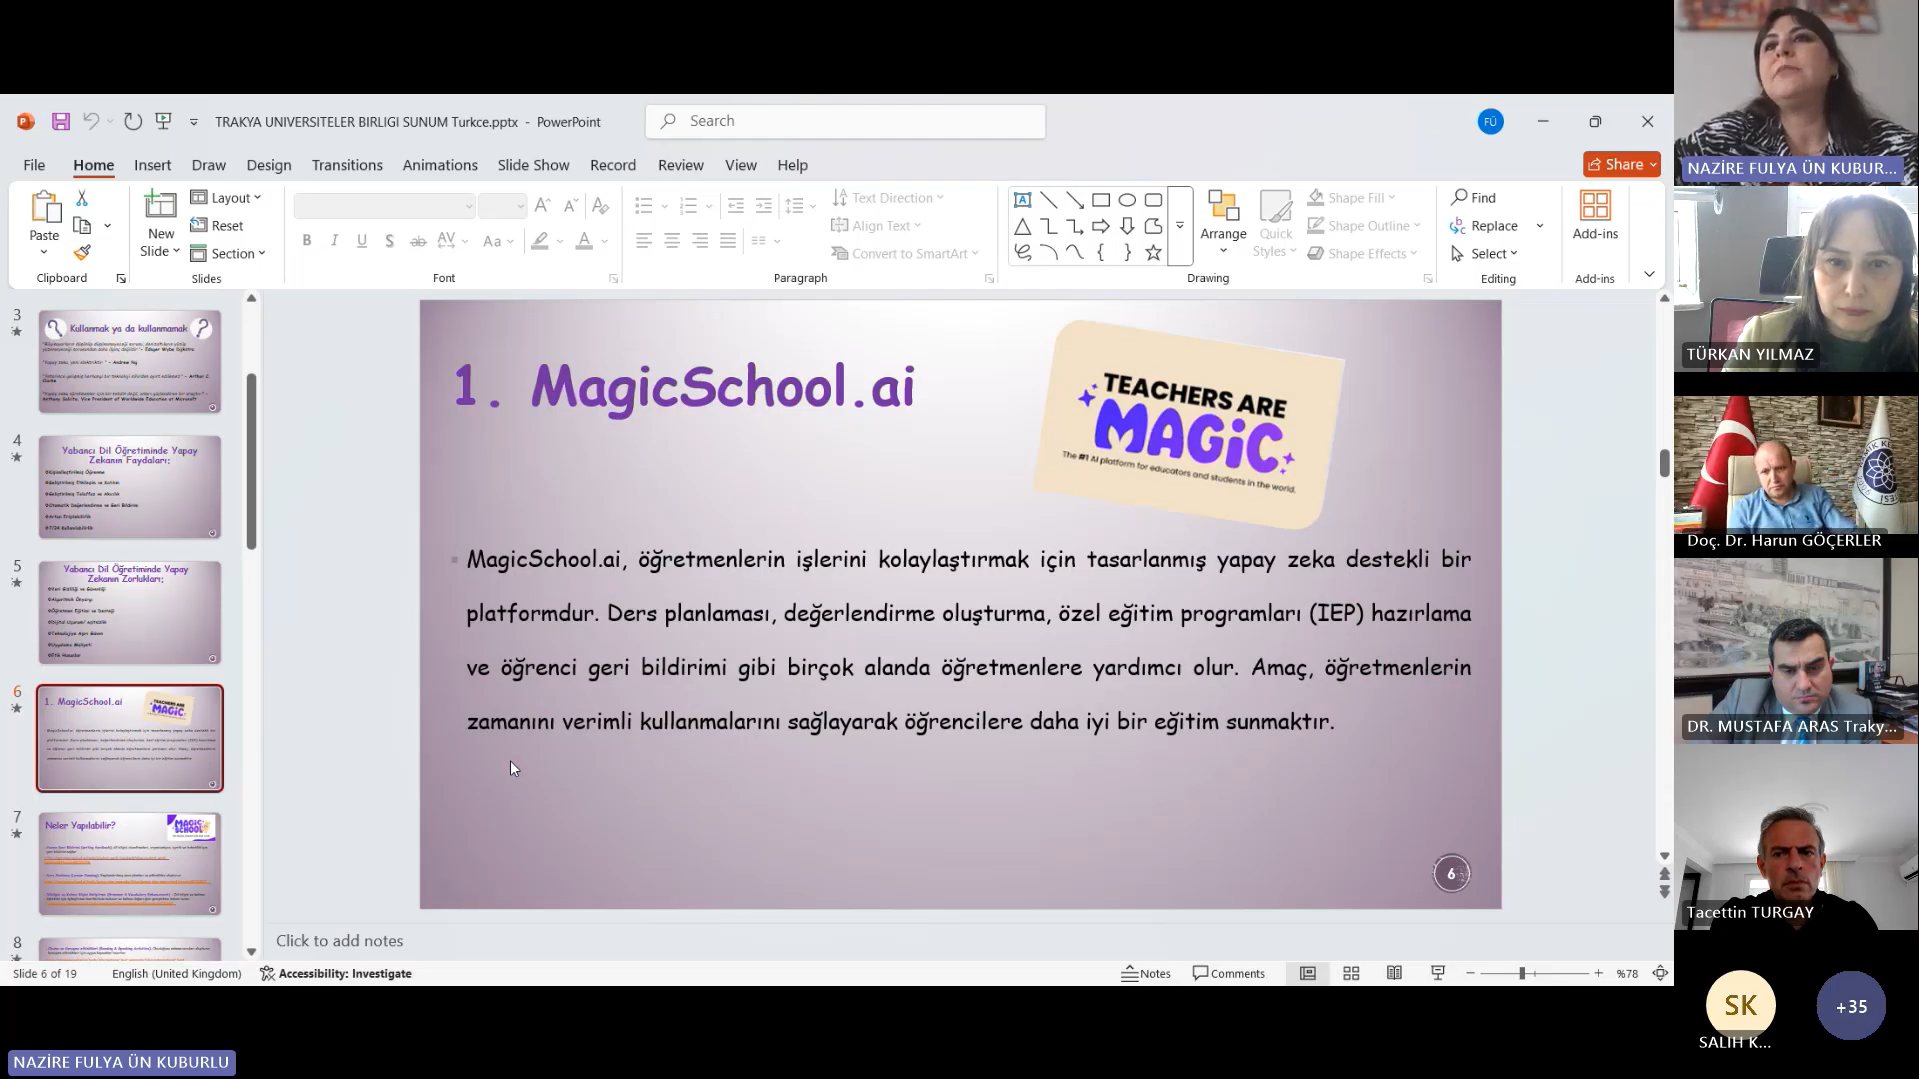Toggle the Notes pane button
Screen dimensions: 1919x1079
click(1145, 974)
